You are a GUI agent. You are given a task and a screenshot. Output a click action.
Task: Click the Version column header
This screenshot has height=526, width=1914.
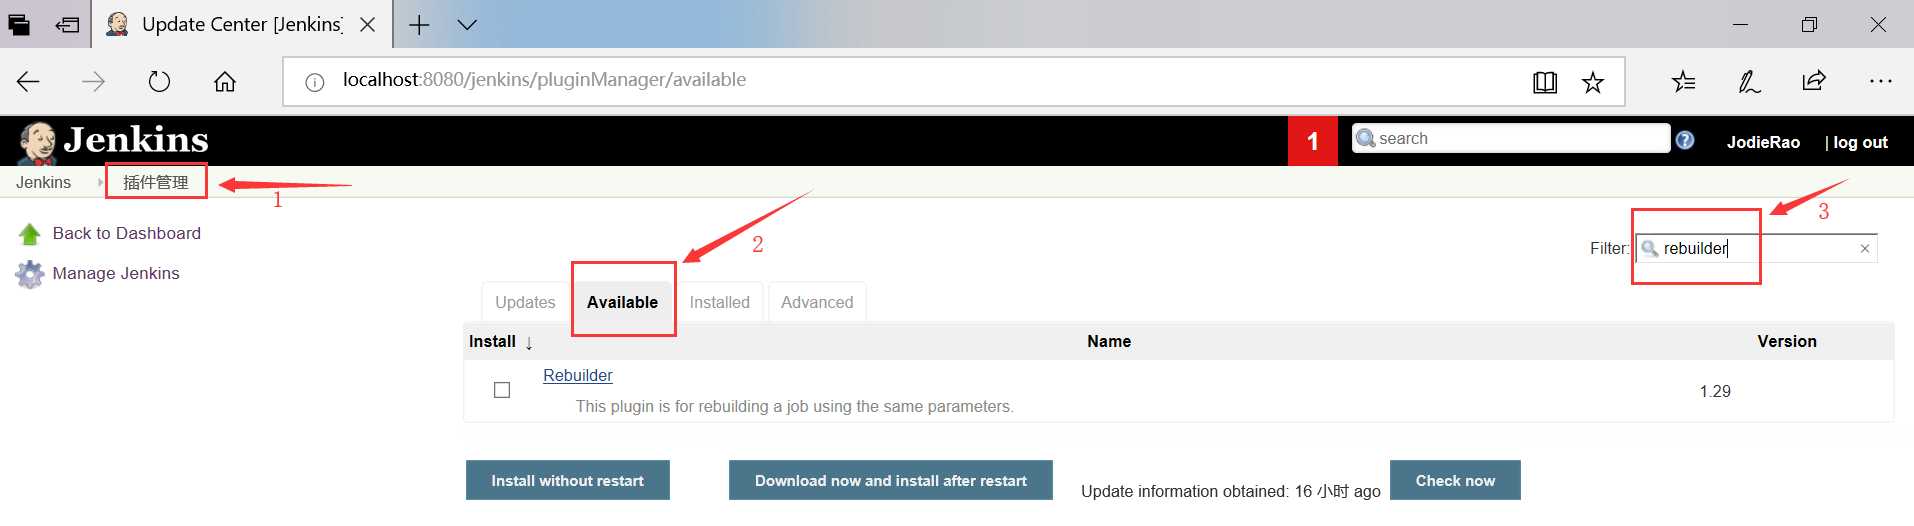(x=1787, y=341)
